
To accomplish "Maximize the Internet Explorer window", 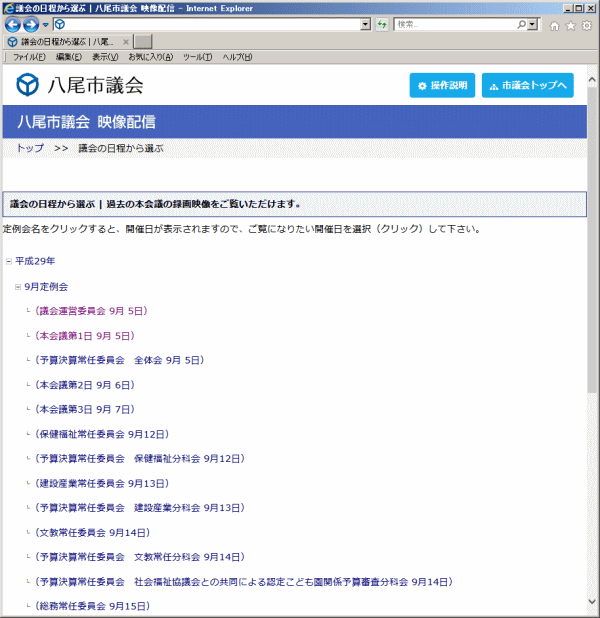I will 579,8.
